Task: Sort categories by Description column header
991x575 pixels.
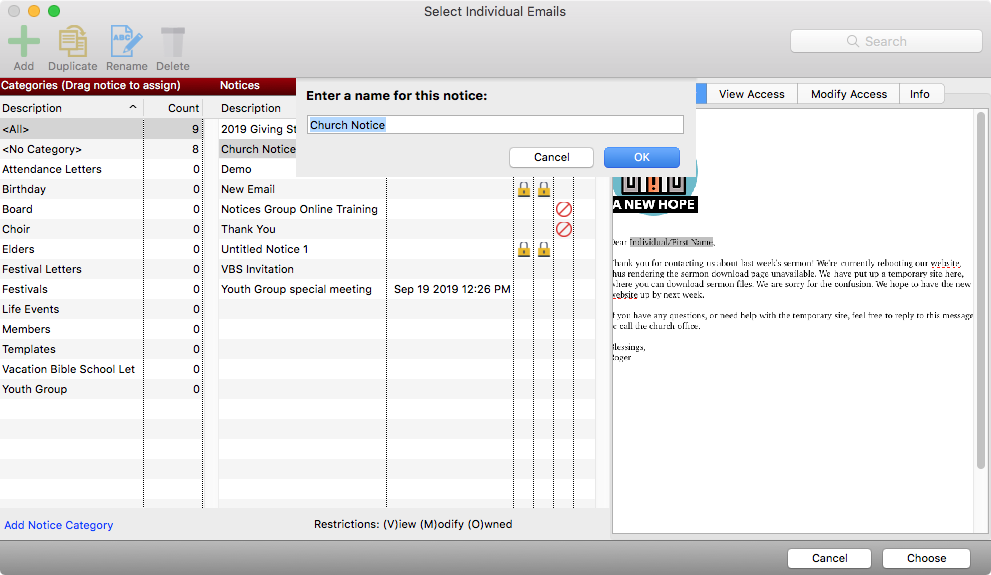Action: click(70, 108)
